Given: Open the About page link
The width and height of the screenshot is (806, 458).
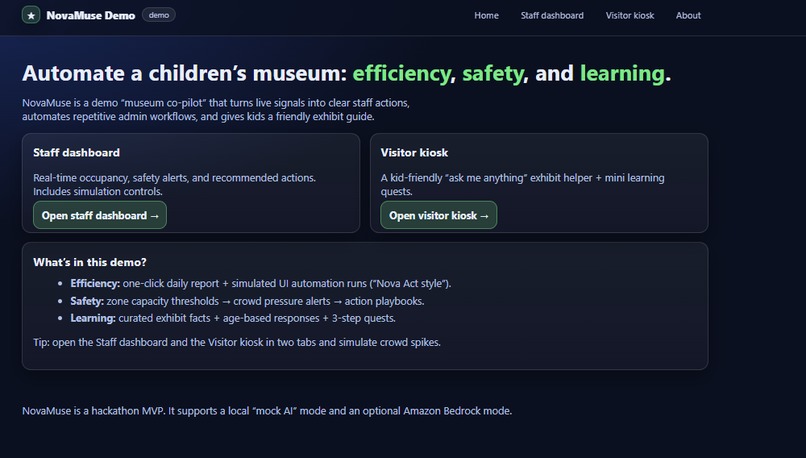Looking at the screenshot, I should pyautogui.click(x=688, y=15).
